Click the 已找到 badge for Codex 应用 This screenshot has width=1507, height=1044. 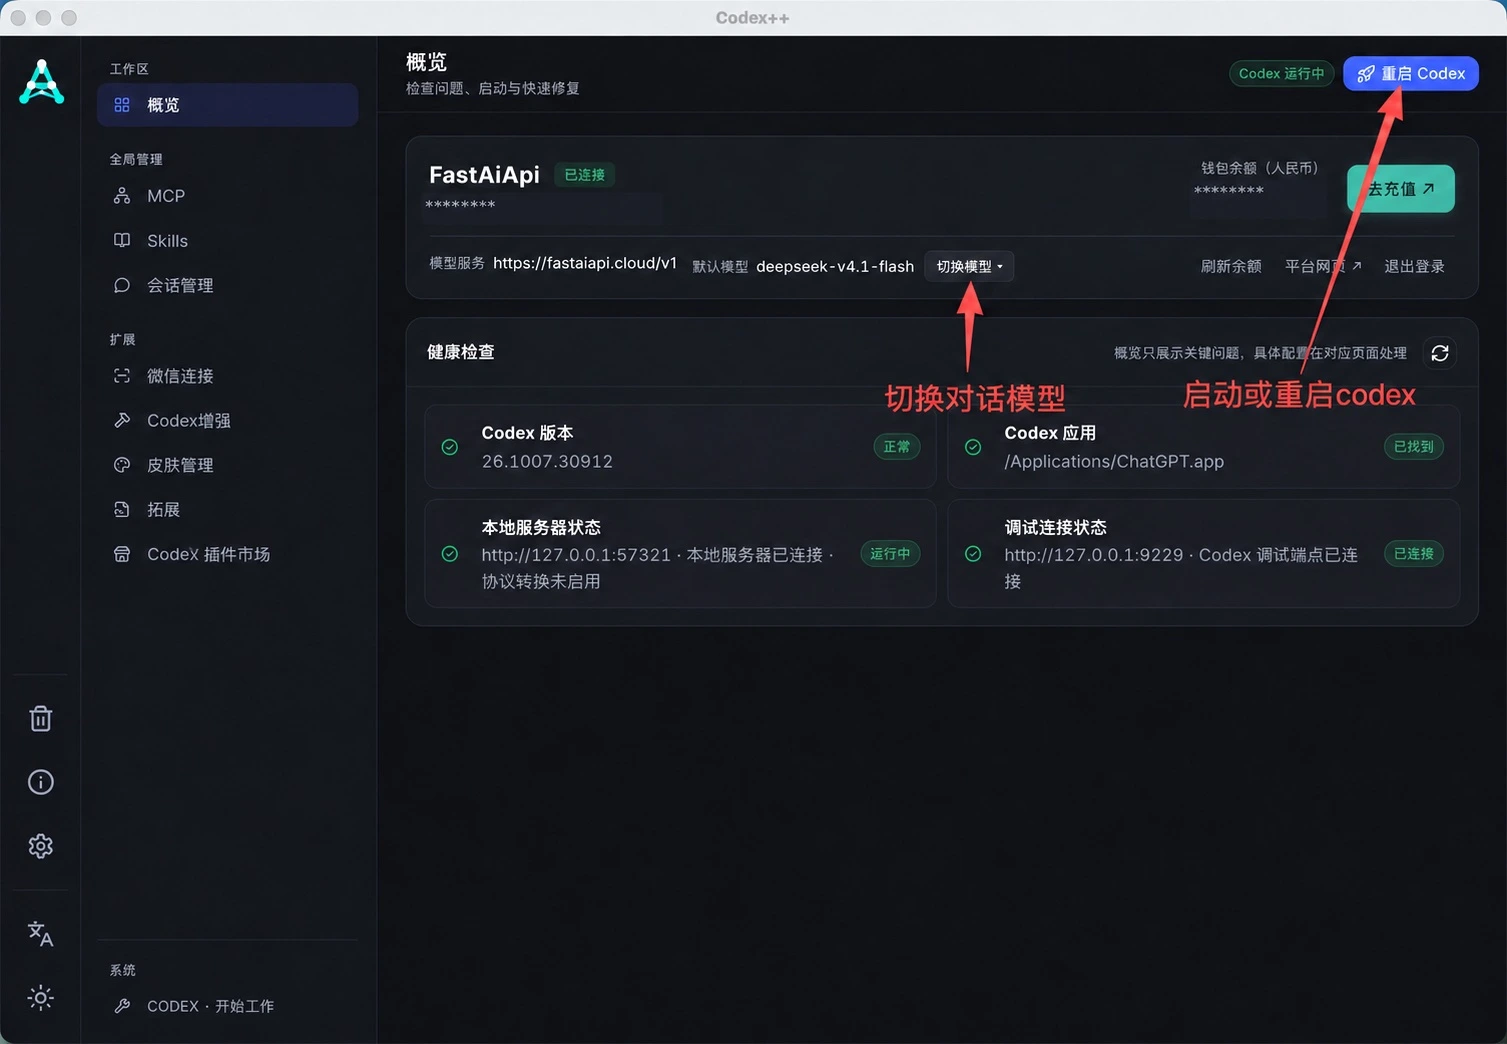pos(1414,447)
